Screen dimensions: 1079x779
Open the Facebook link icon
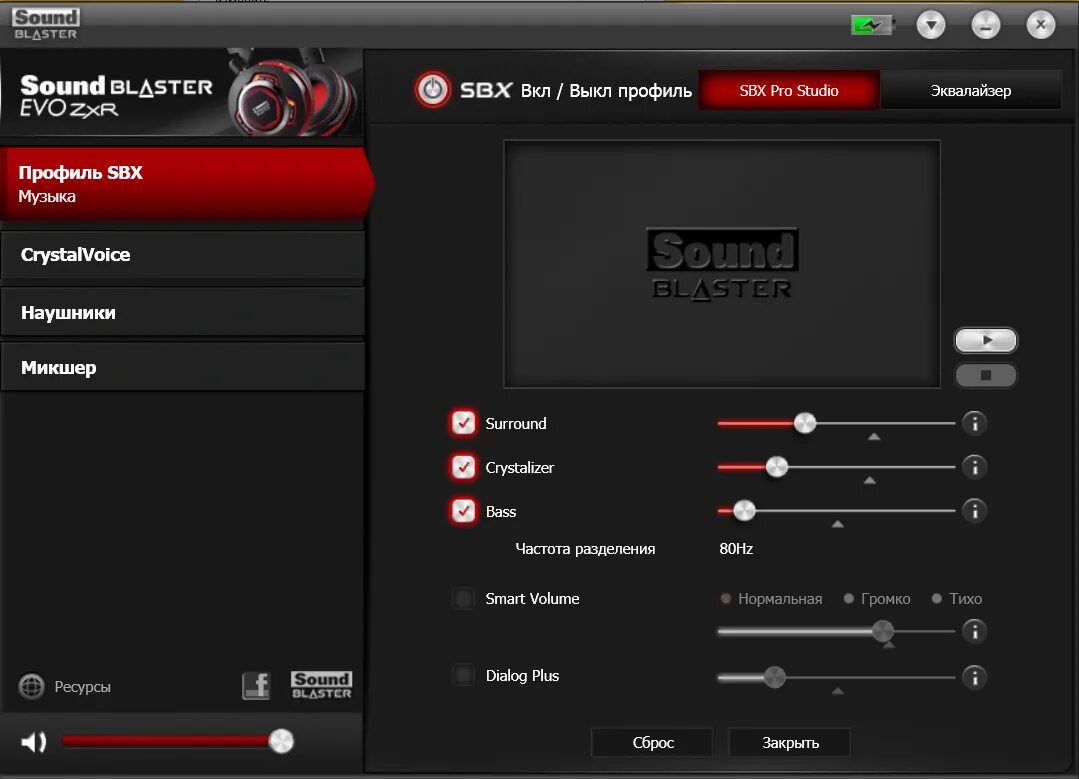(x=256, y=685)
